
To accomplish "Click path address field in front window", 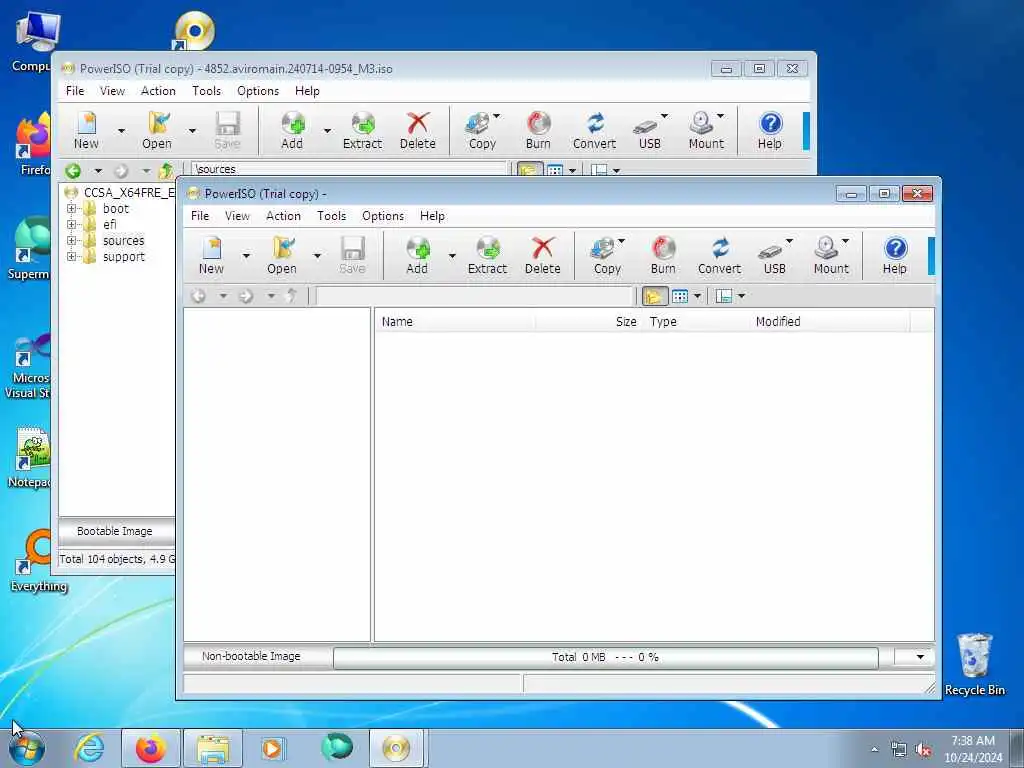I will pos(475,296).
